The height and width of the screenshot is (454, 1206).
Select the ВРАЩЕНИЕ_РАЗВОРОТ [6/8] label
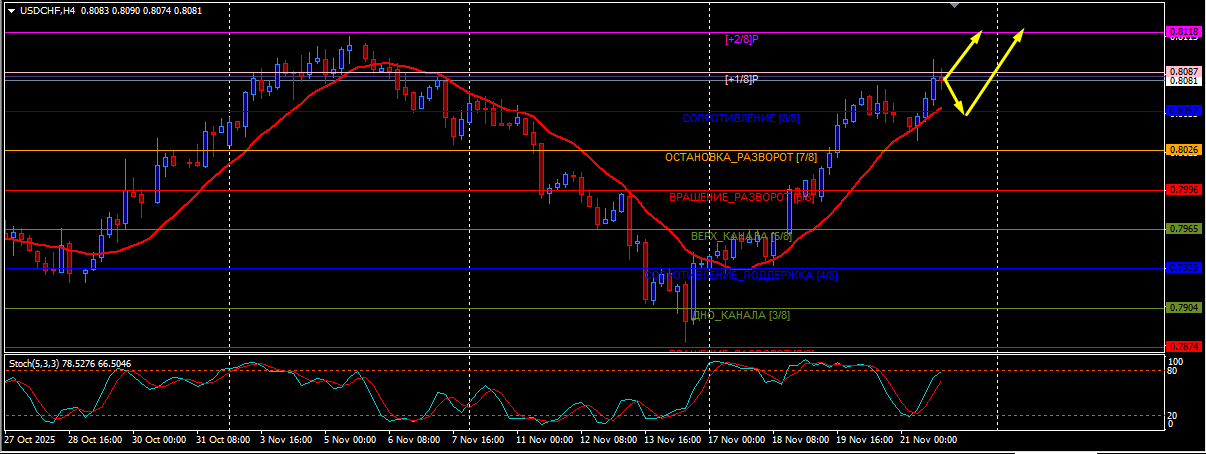(741, 197)
